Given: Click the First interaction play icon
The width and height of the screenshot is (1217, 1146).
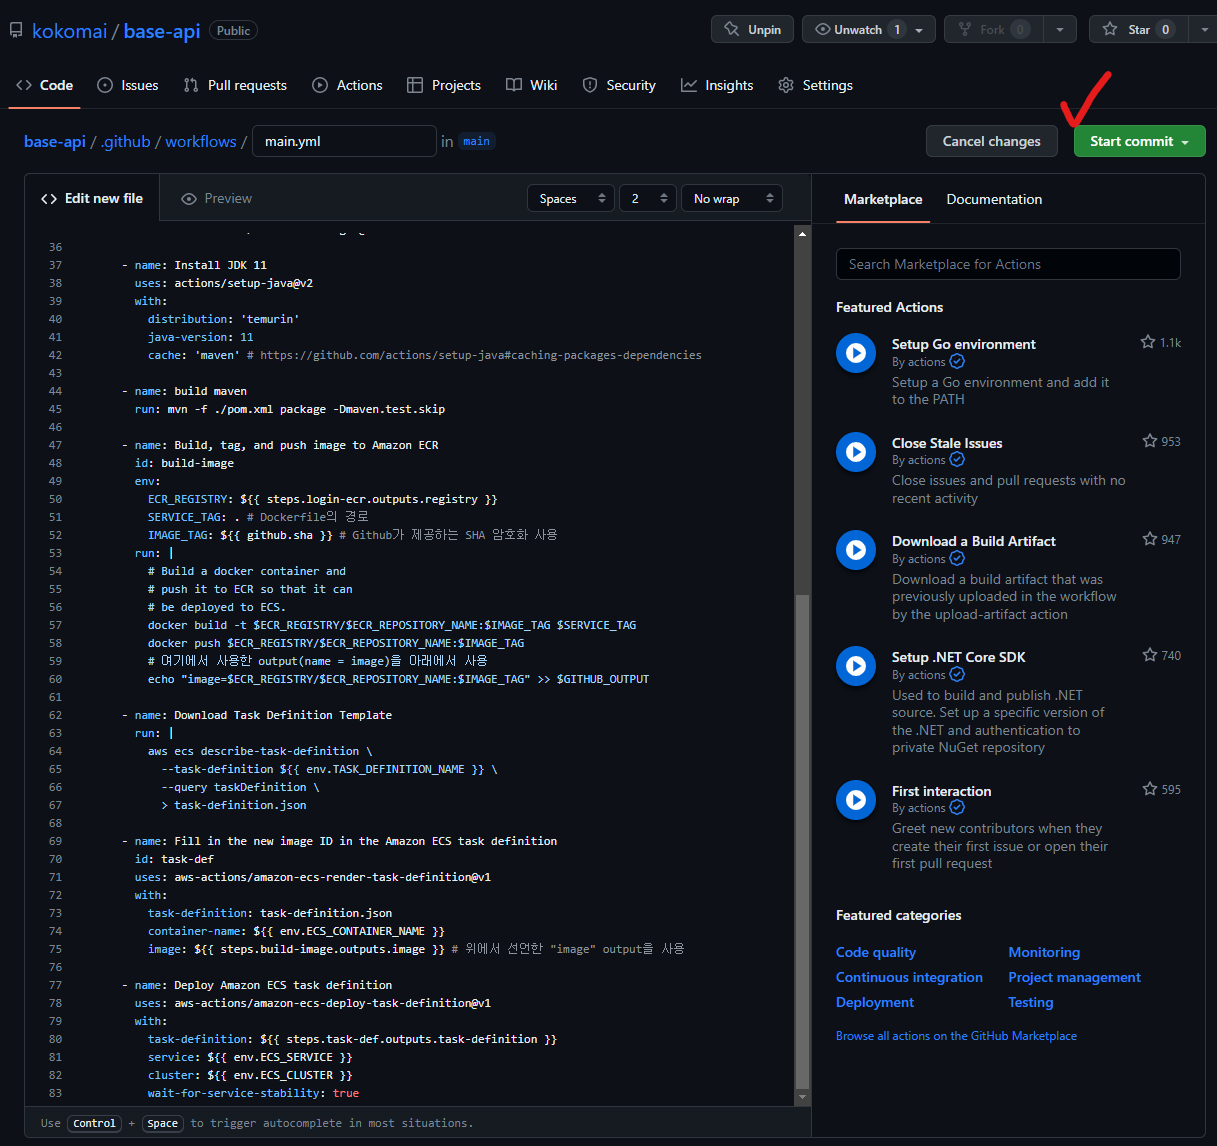Looking at the screenshot, I should click(856, 800).
